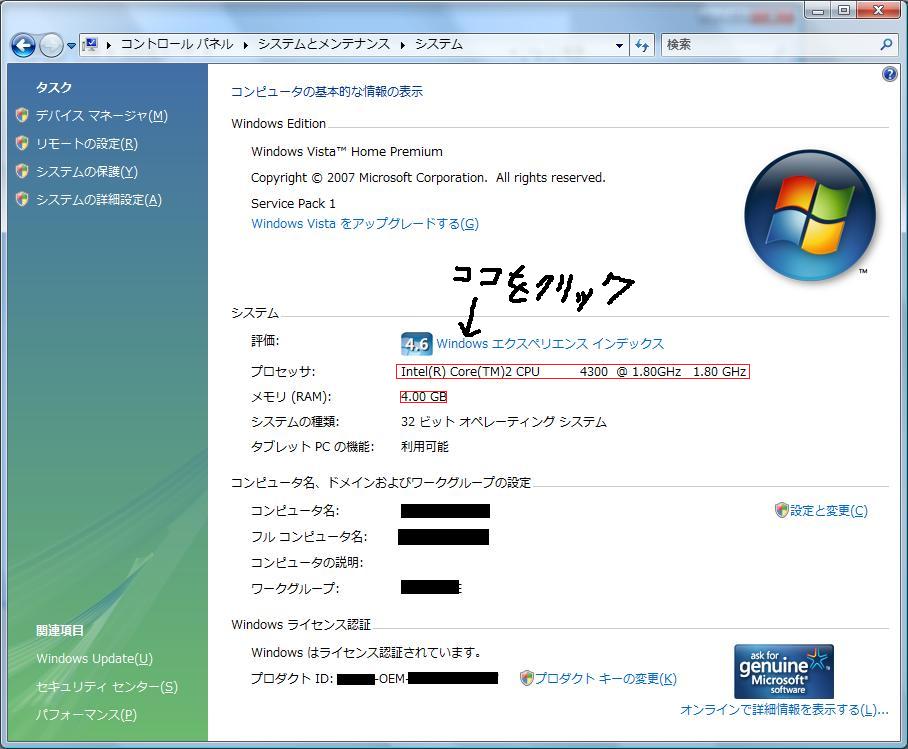This screenshot has height=749, width=908.
Task: Open パフォーマンス(P) related link
Action: coord(86,715)
